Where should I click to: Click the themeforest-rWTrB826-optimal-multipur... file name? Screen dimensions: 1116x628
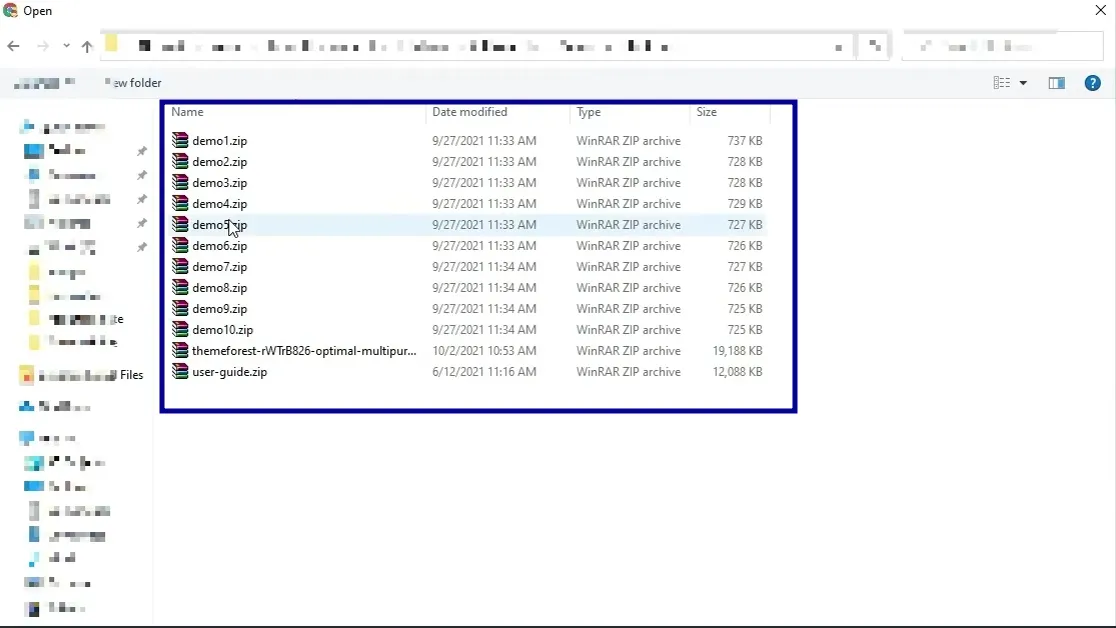point(304,351)
